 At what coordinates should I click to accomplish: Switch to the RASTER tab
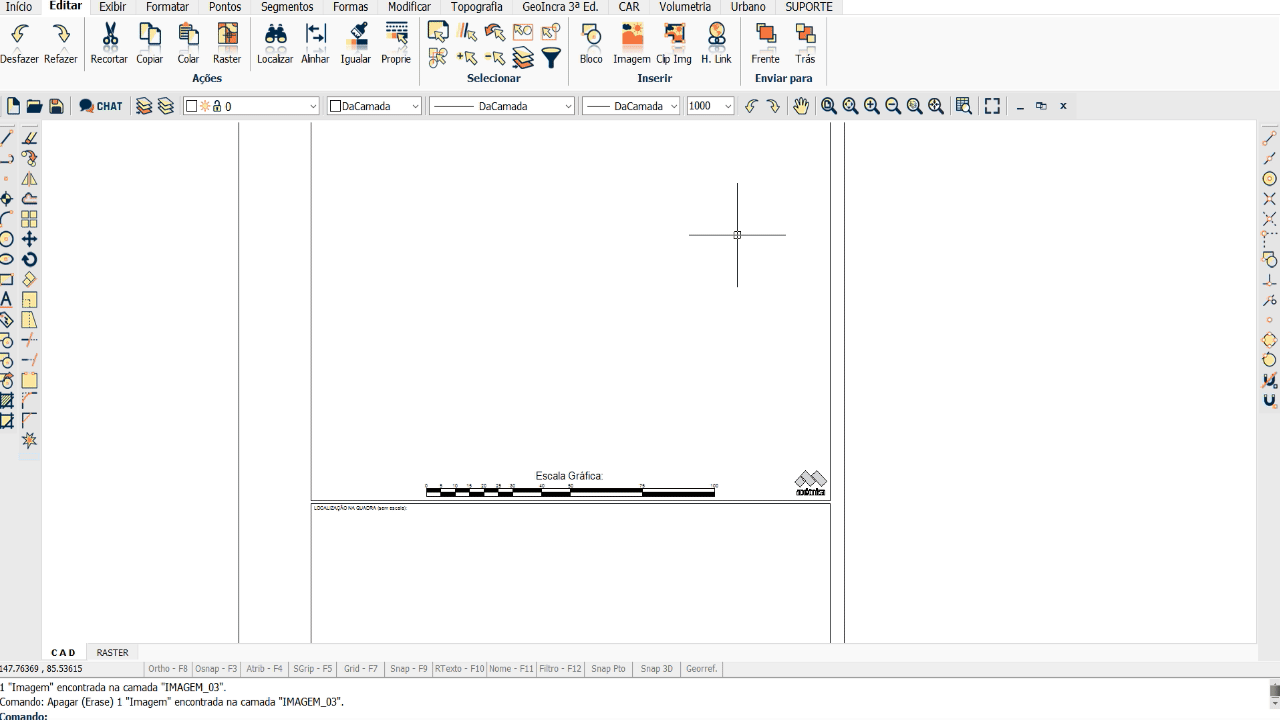112,653
